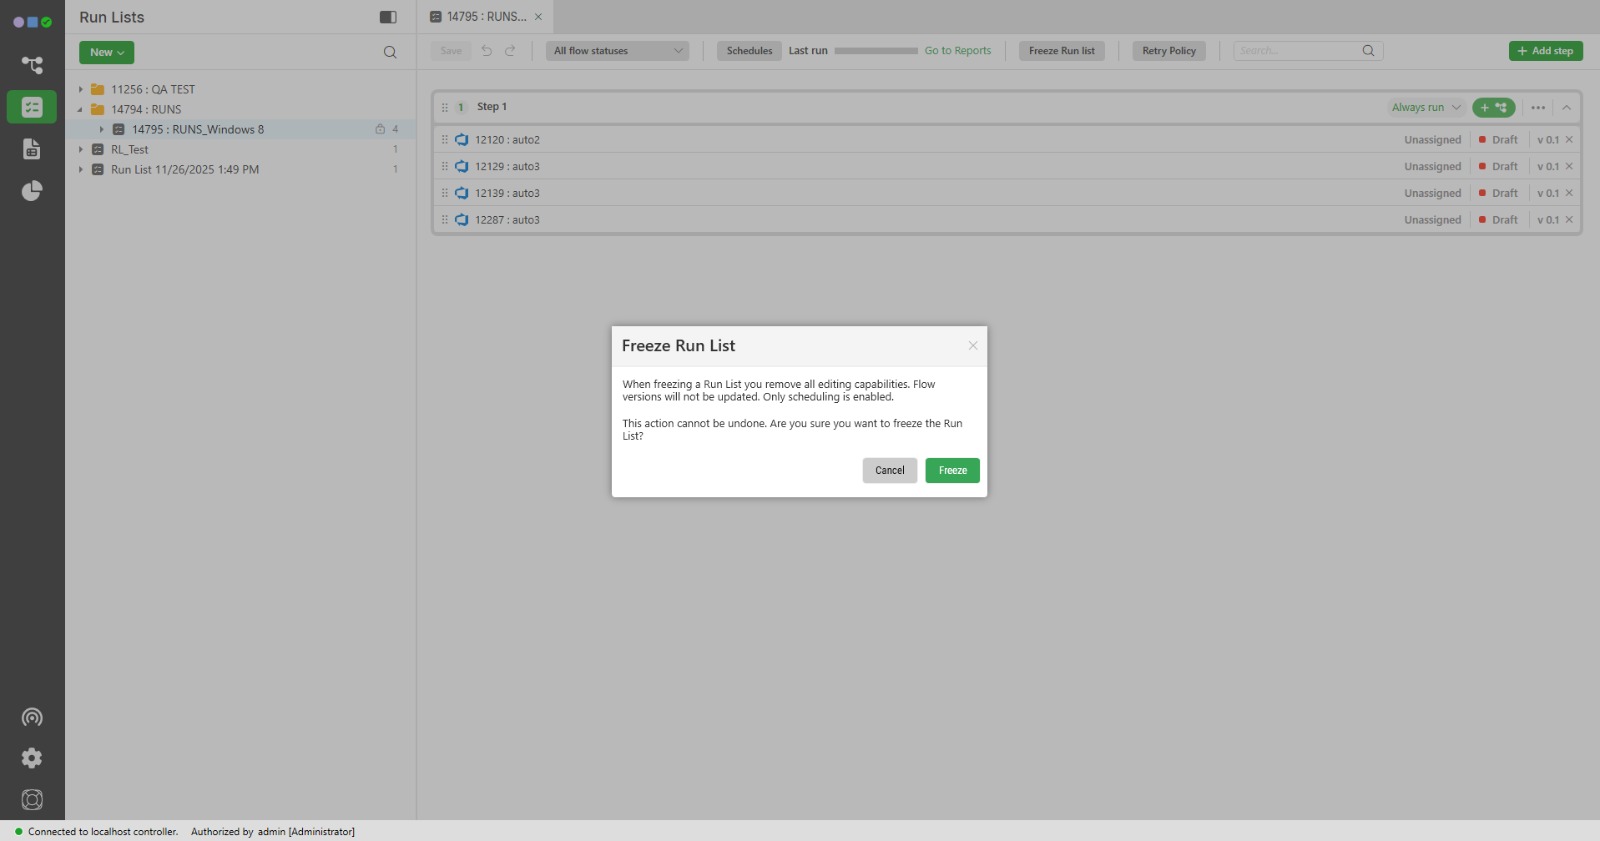The width and height of the screenshot is (1600, 841).
Task: Close the Freeze Run List dialog with X
Action: point(972,346)
